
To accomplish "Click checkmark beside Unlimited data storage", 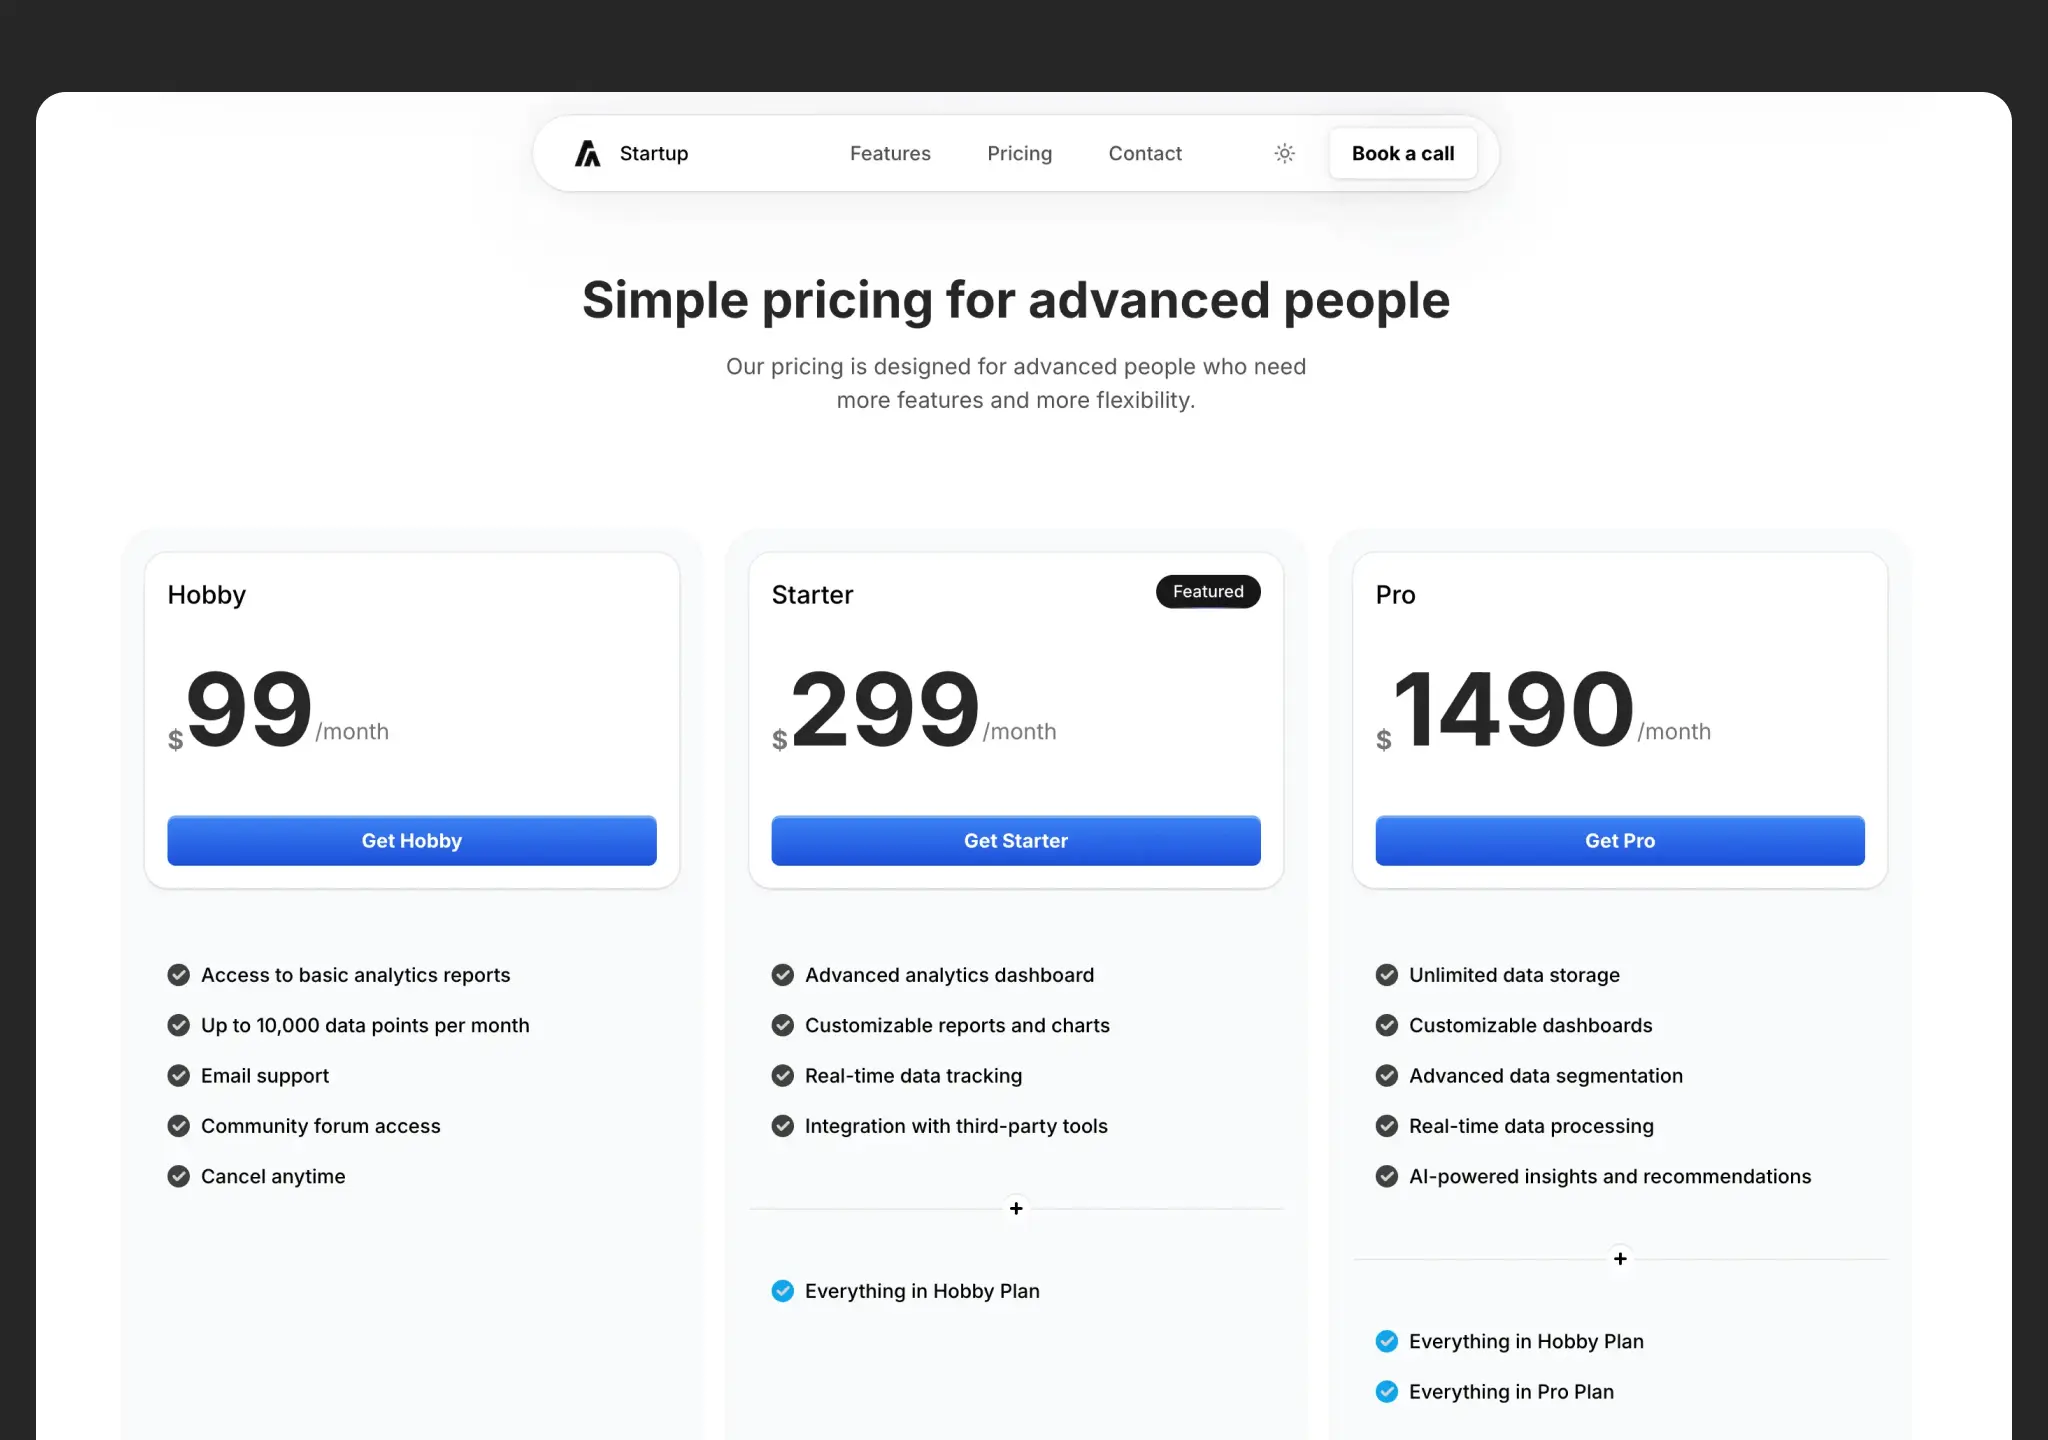I will pyautogui.click(x=1387, y=975).
